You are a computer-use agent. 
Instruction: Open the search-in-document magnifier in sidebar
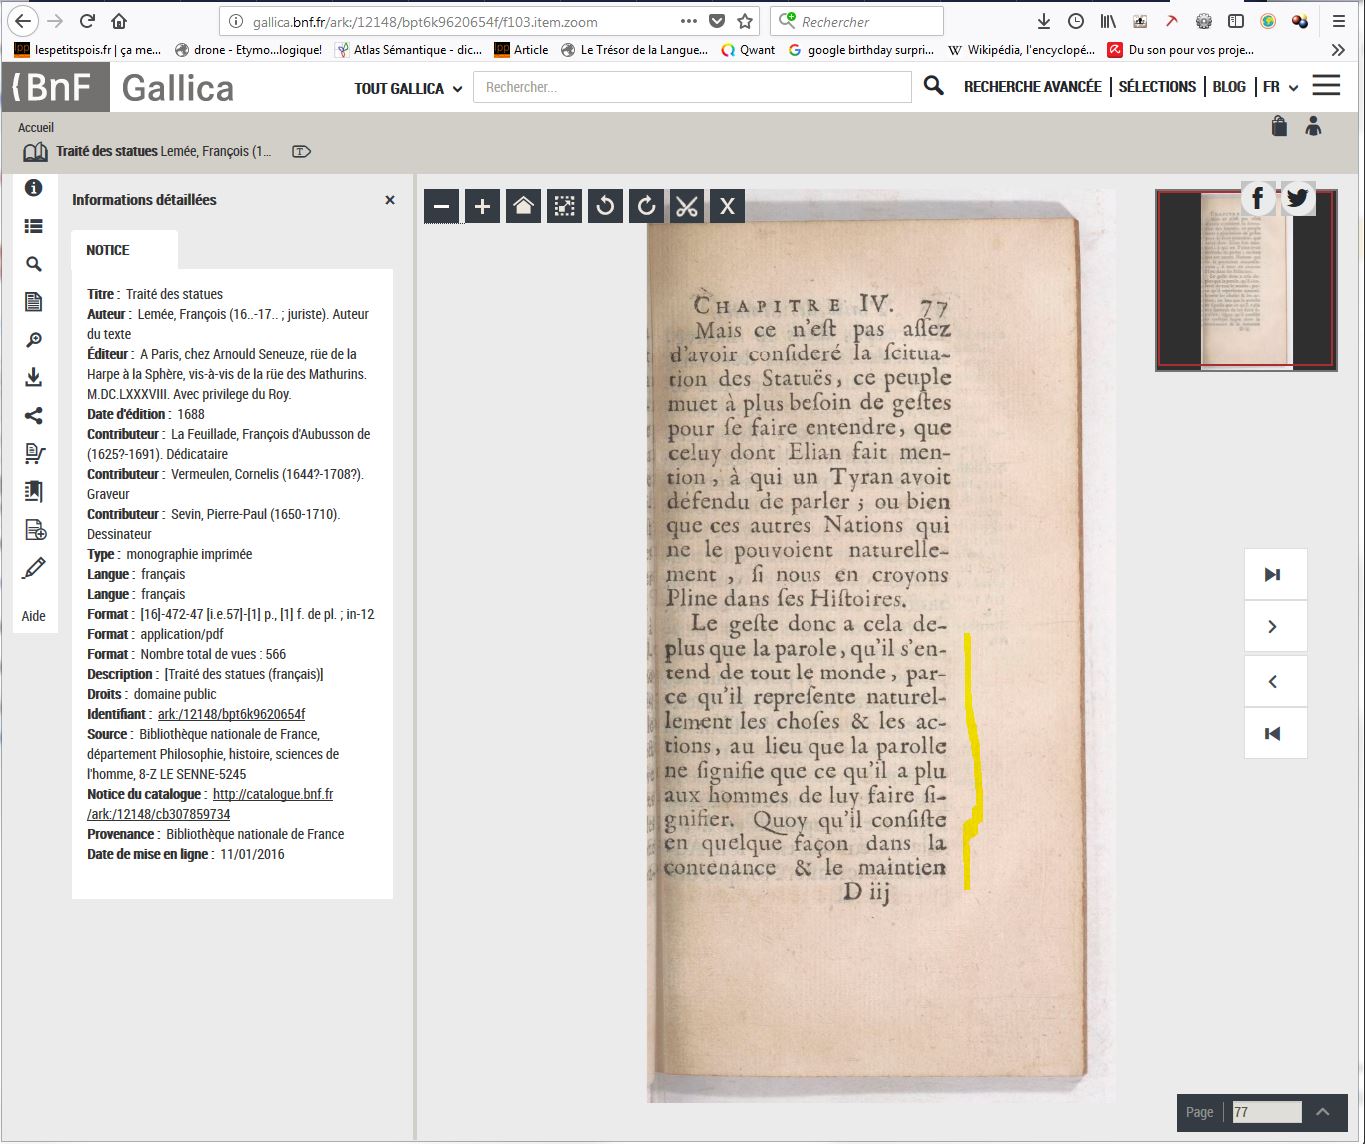pyautogui.click(x=33, y=264)
